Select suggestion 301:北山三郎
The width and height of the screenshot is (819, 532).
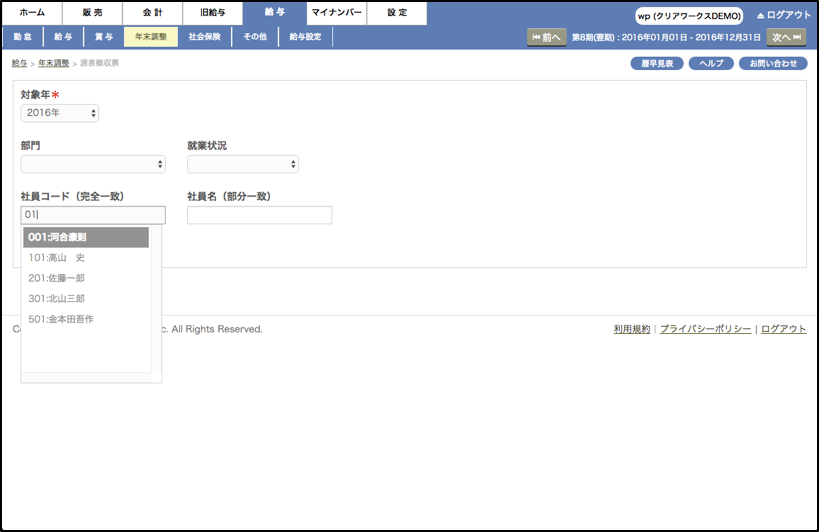click(86, 298)
